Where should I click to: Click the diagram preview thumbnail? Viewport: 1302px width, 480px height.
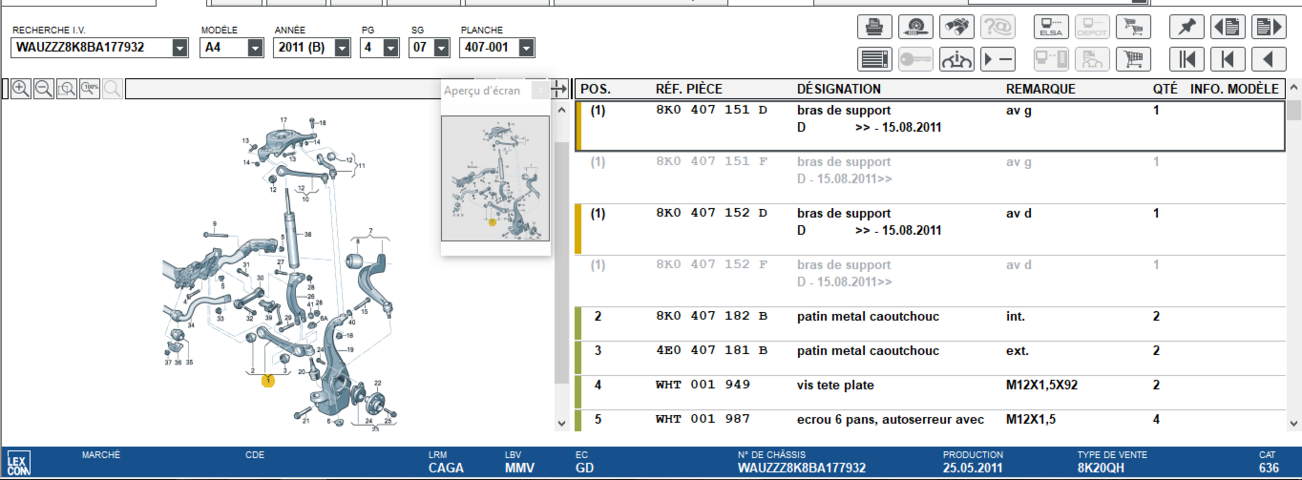[x=495, y=178]
